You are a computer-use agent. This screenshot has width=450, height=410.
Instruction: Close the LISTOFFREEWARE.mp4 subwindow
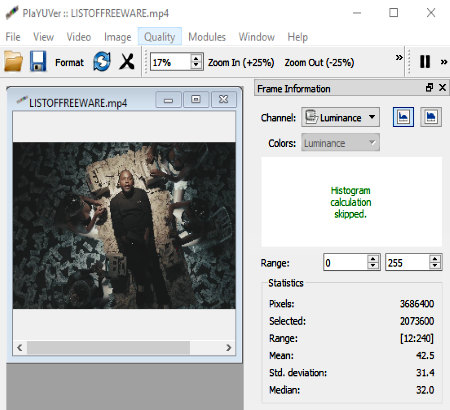tap(223, 99)
